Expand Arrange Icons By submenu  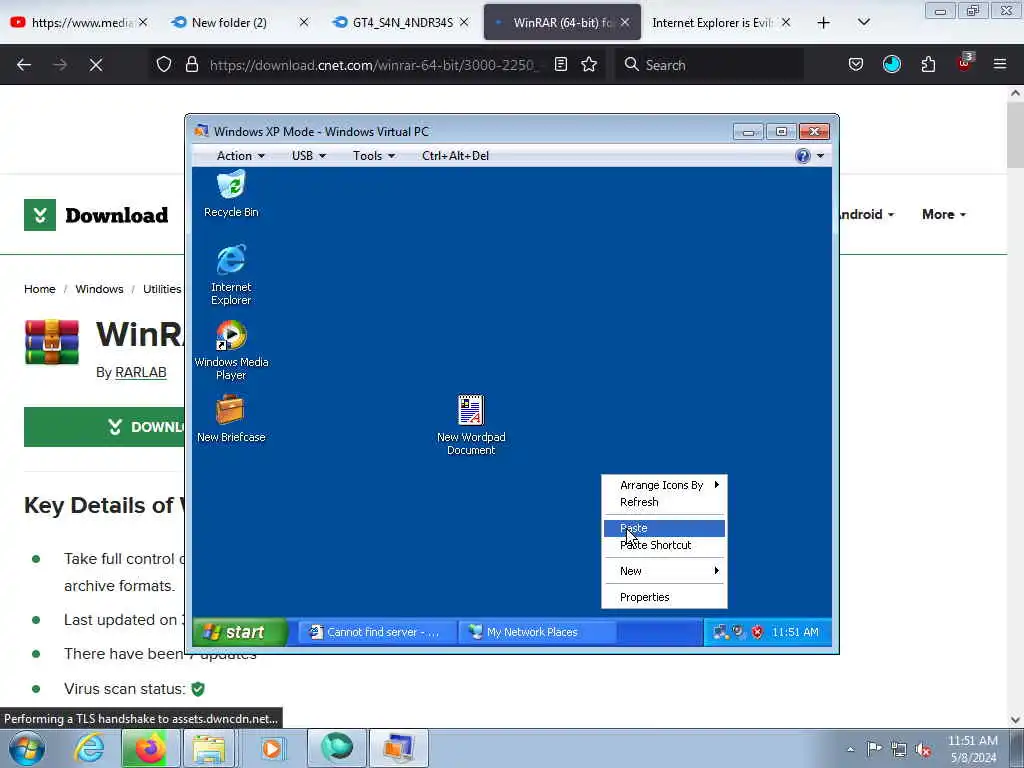tap(664, 485)
